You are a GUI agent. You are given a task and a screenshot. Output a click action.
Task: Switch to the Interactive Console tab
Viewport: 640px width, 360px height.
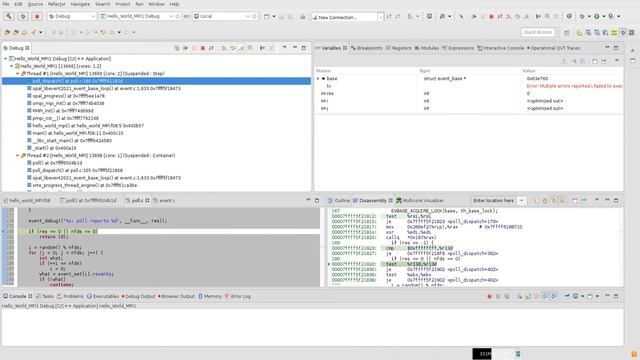[x=500, y=48]
